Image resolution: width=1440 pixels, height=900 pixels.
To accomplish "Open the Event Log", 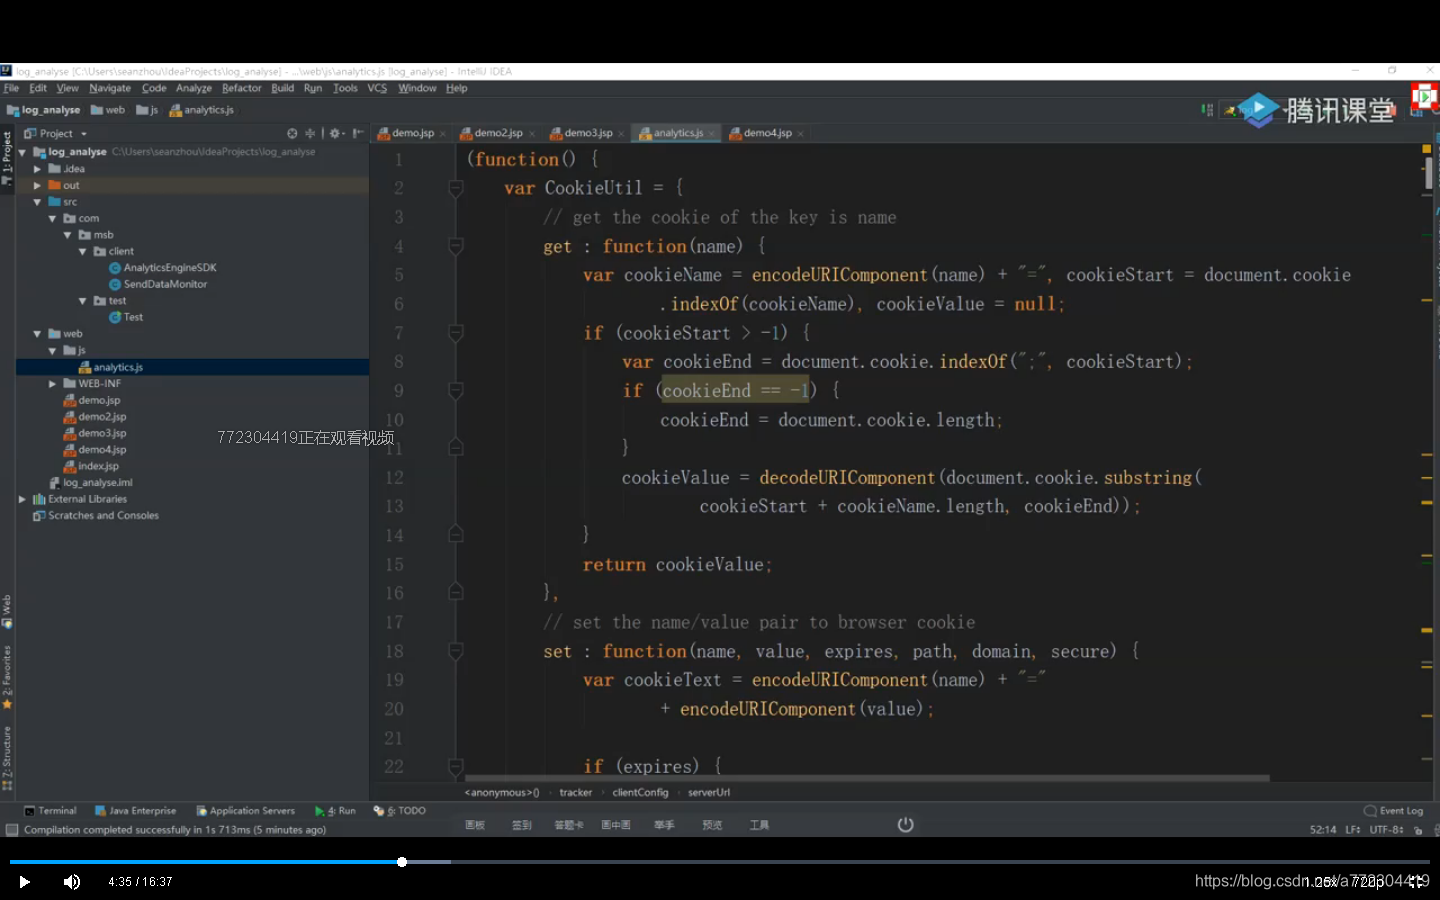I will point(1394,811).
